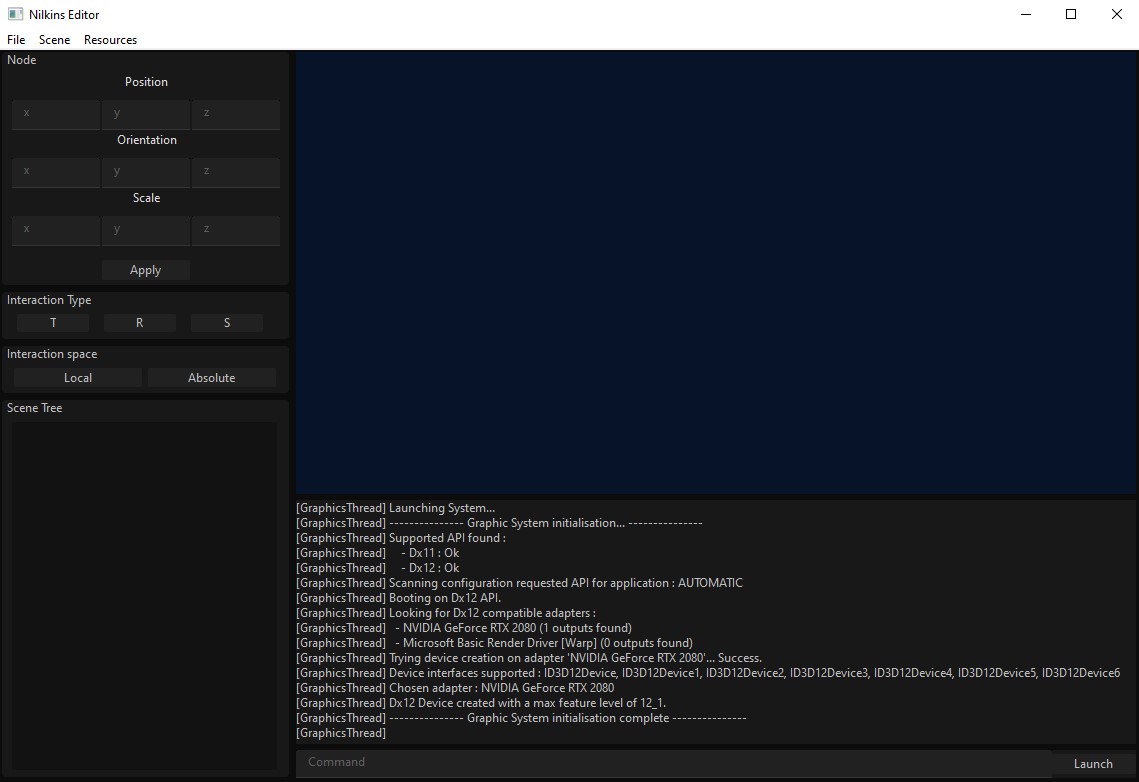The image size is (1139, 782).
Task: Select the T interaction type
Action: point(53,323)
